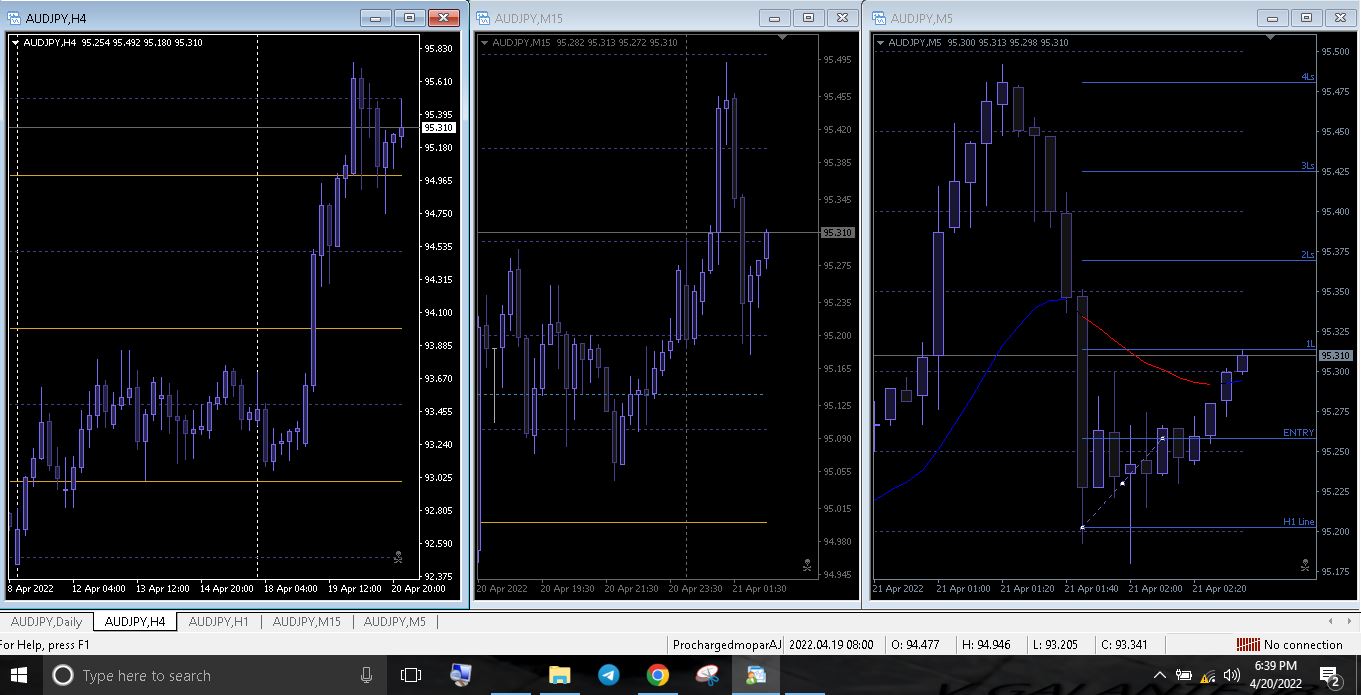Image resolution: width=1361 pixels, height=695 pixels.
Task: Maximize the AUDJPY,M15 chart window
Action: coord(808,18)
